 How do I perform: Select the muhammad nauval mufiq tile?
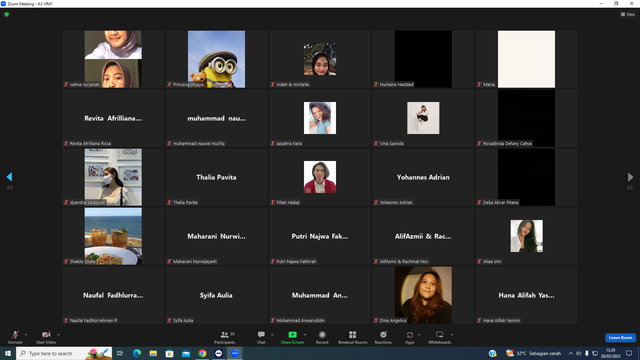pyautogui.click(x=217, y=118)
